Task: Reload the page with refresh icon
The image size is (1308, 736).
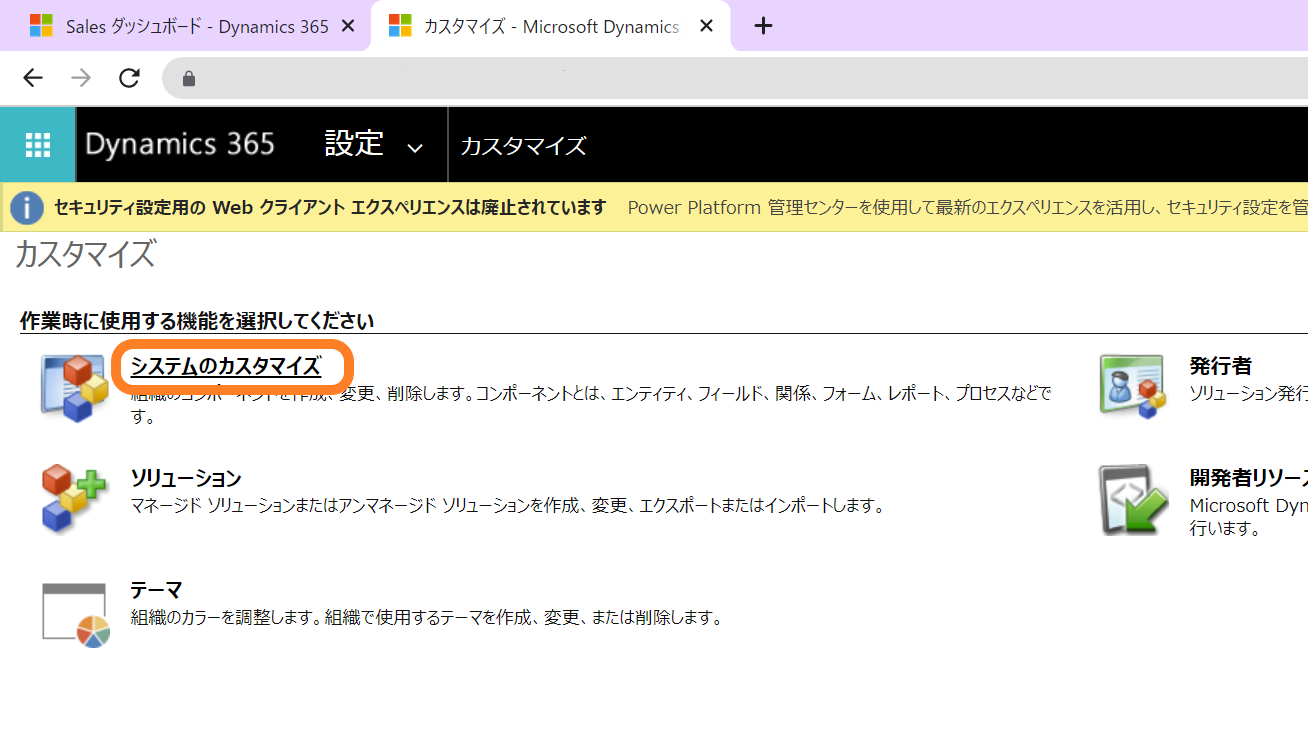Action: coord(129,78)
